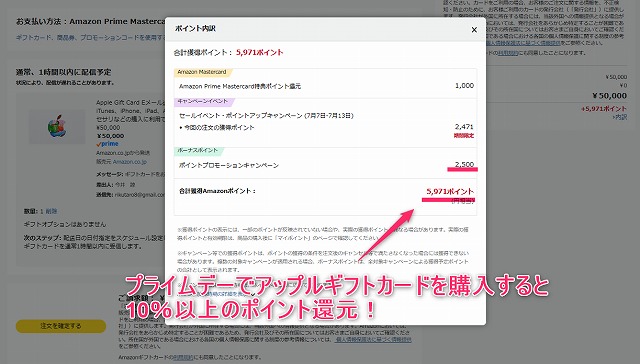The height and width of the screenshot is (364, 640).
Task: Click the 内訳 link under +5,971ポイント
Action: pyautogui.click(x=620, y=117)
